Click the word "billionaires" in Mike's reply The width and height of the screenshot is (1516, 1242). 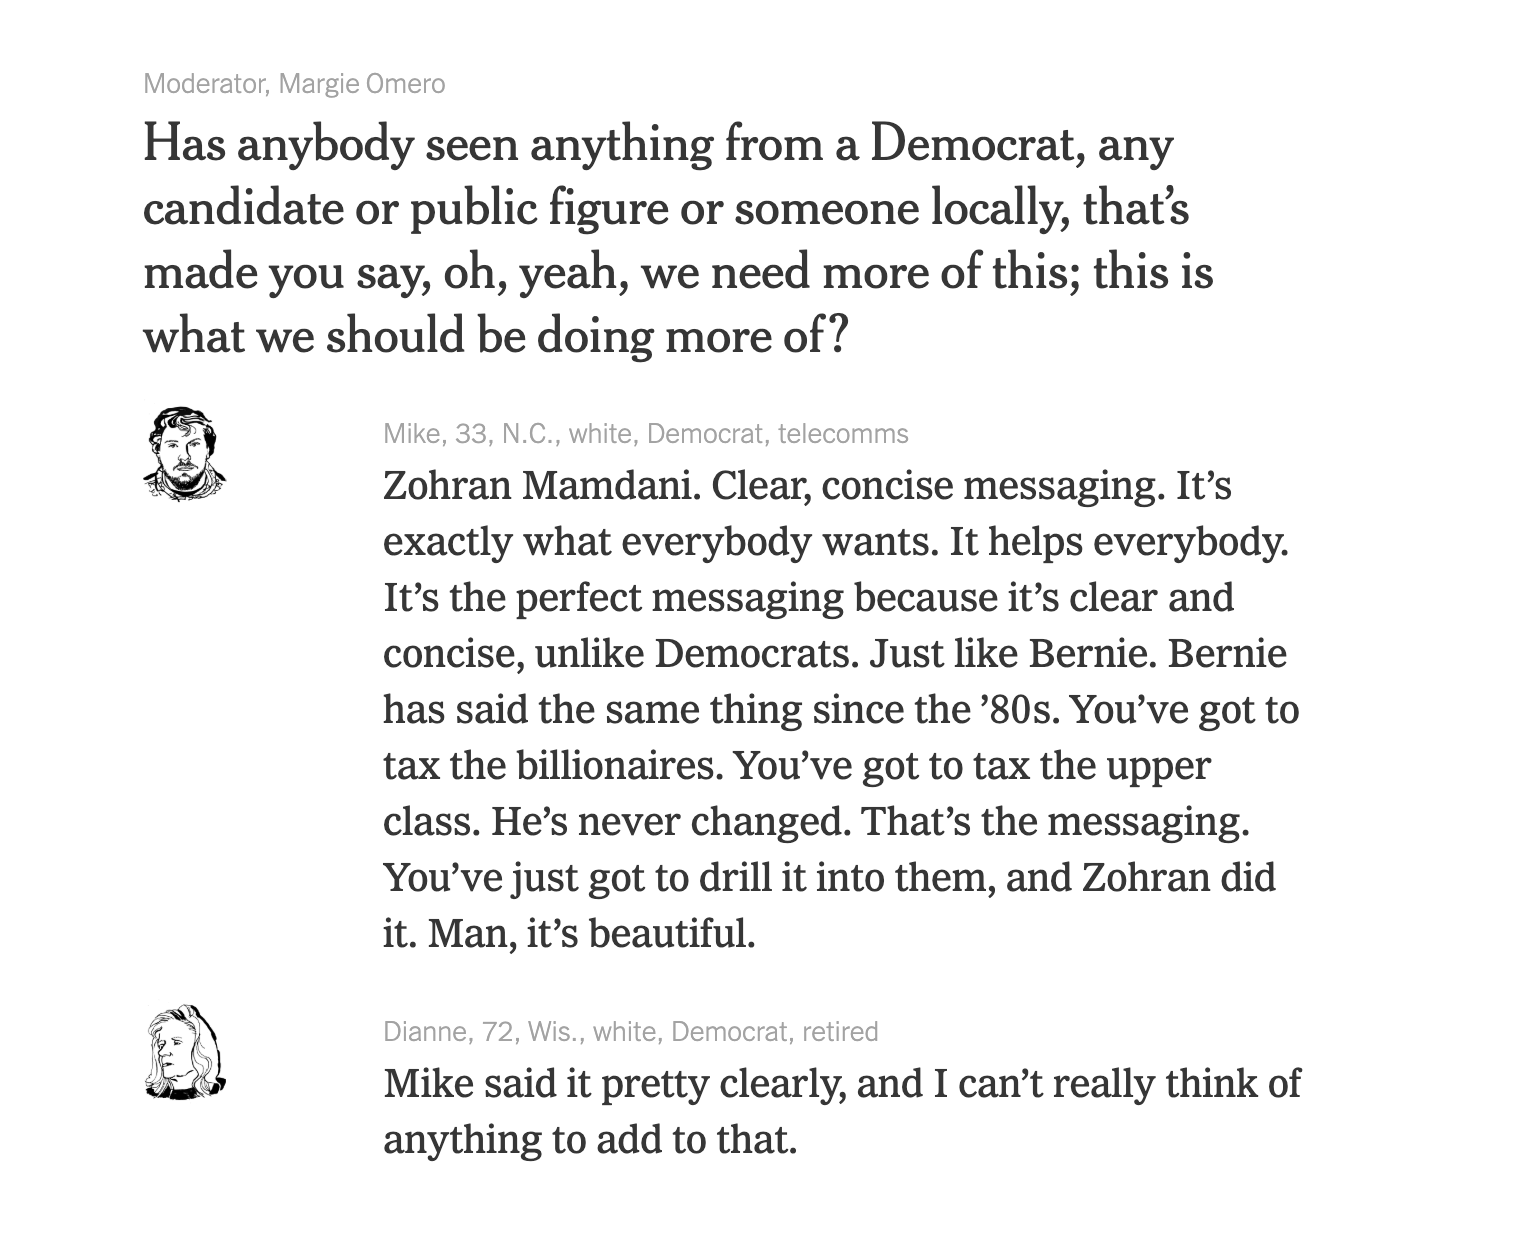618,766
